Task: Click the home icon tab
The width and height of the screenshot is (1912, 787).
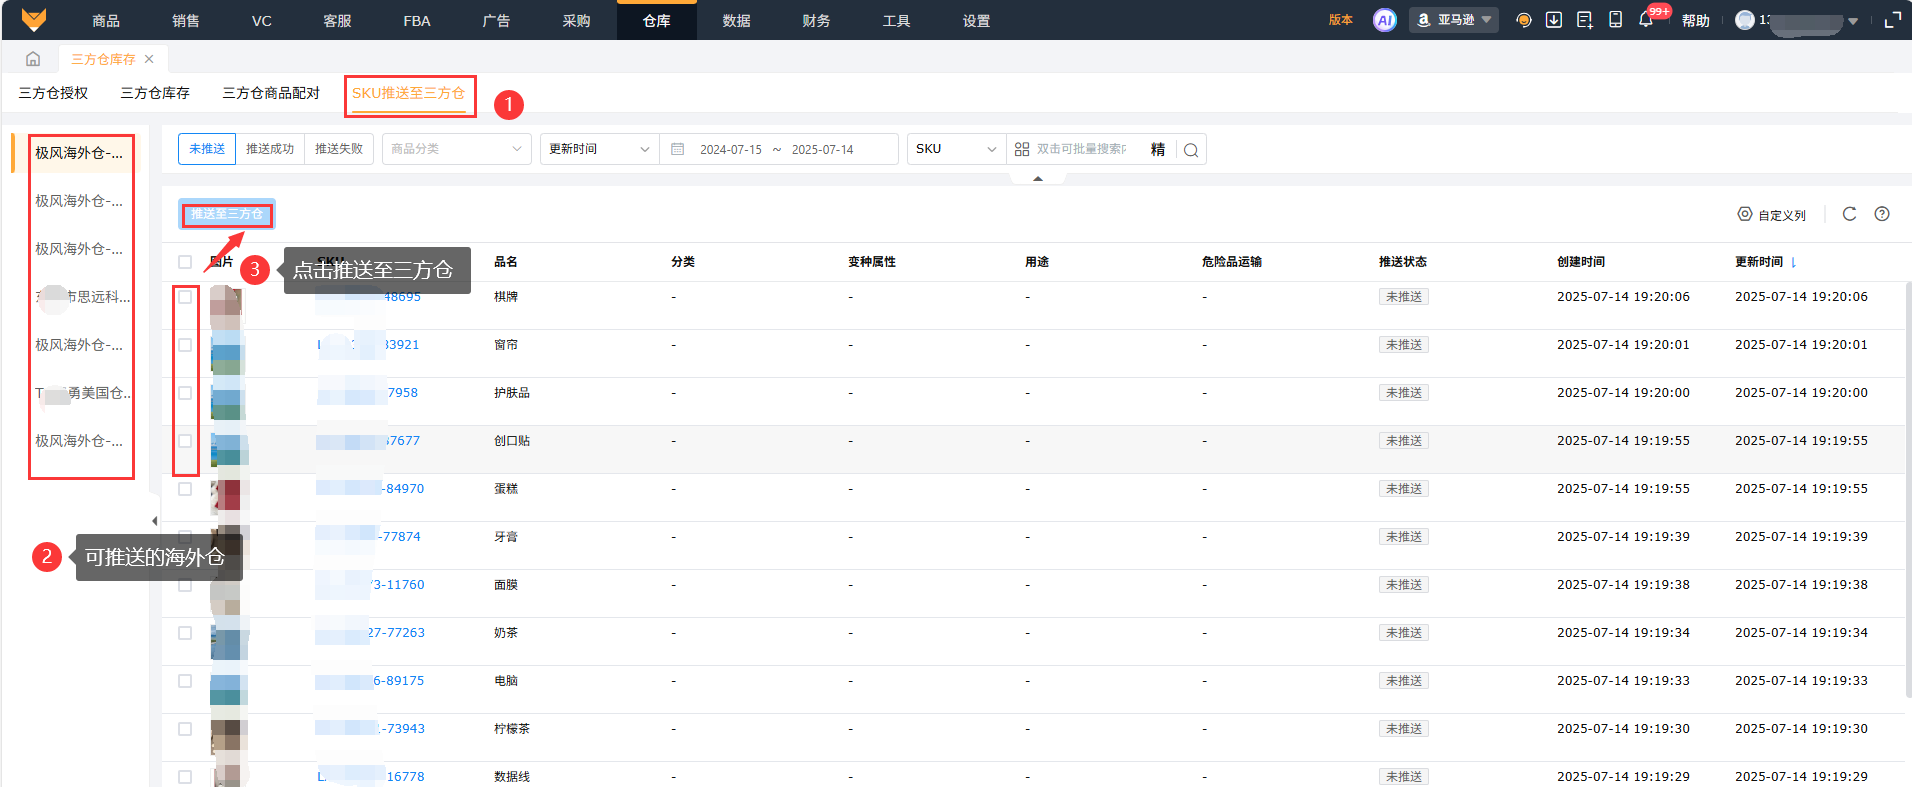Action: click(x=33, y=59)
